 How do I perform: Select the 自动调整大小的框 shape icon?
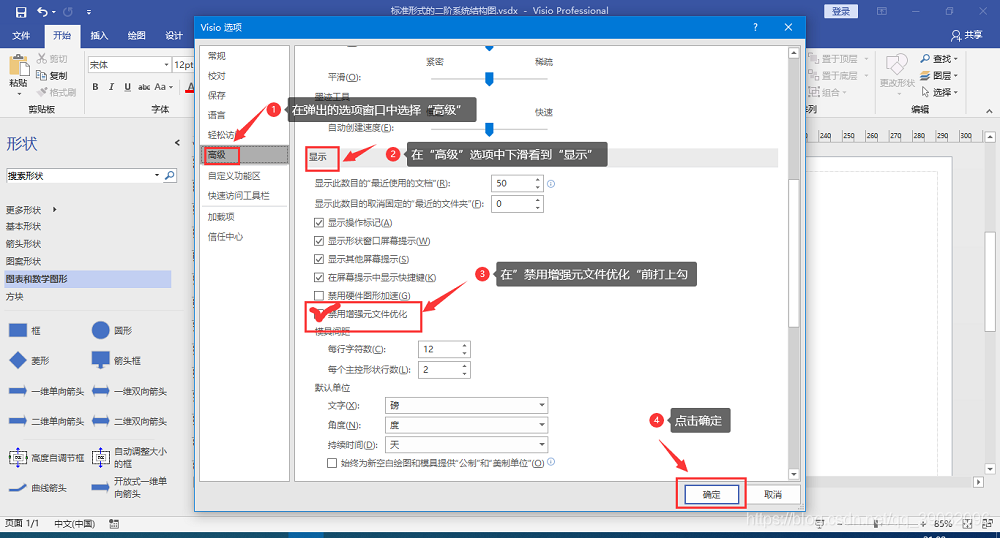click(x=101, y=457)
